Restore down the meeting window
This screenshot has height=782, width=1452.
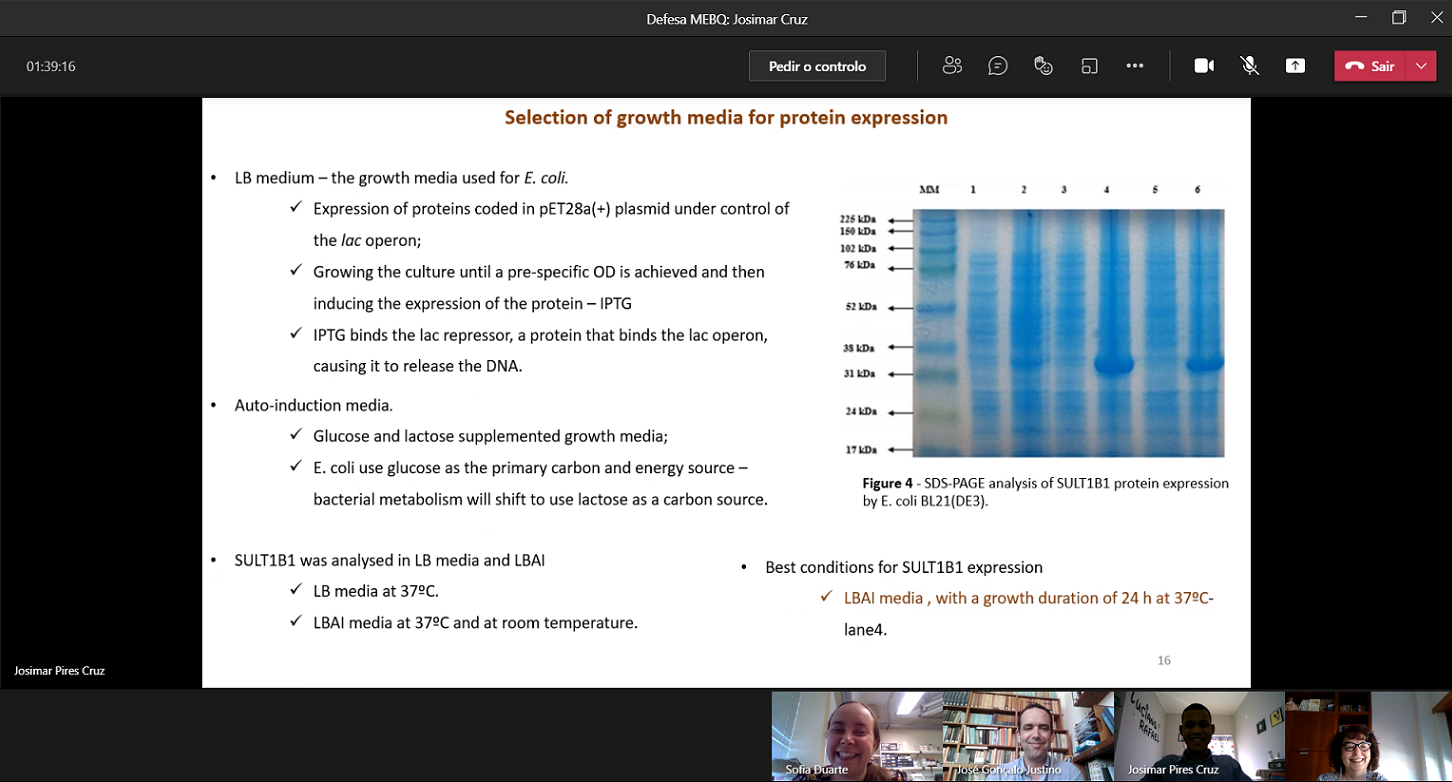[x=1399, y=18]
